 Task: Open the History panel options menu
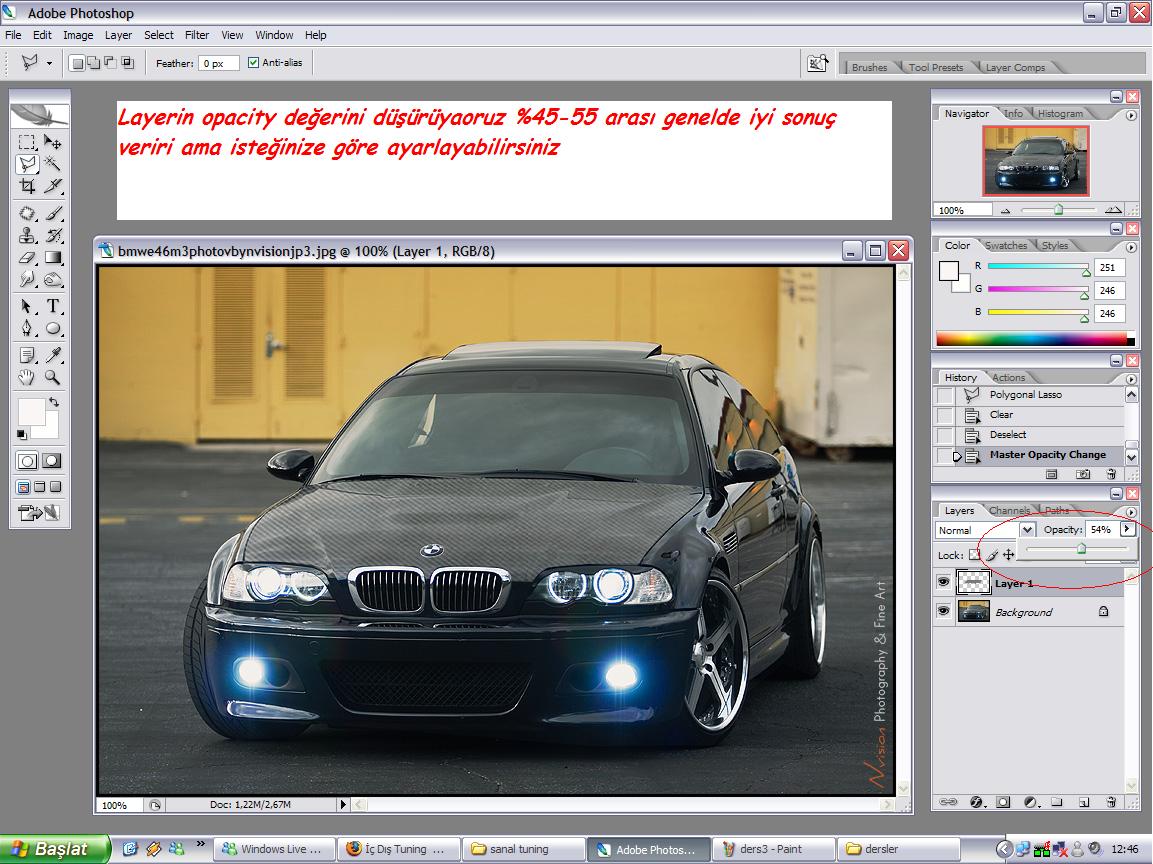[x=1131, y=379]
